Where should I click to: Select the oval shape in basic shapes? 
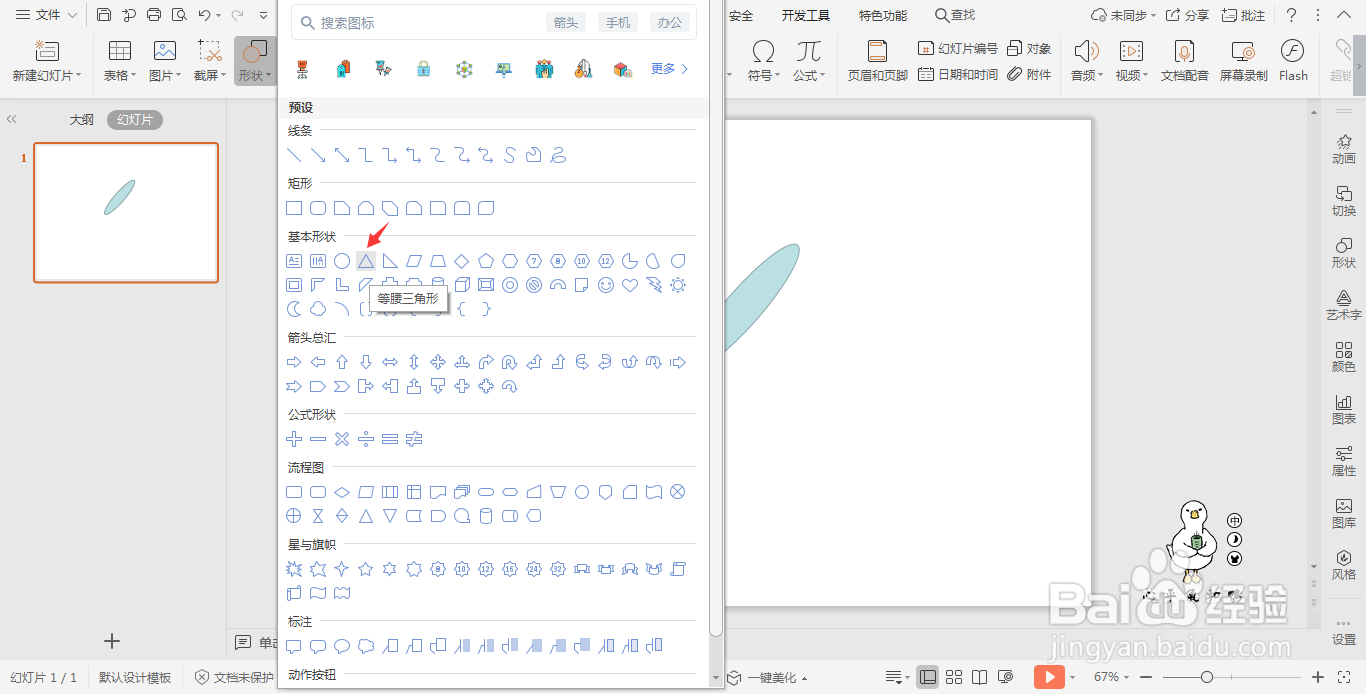pyautogui.click(x=342, y=261)
